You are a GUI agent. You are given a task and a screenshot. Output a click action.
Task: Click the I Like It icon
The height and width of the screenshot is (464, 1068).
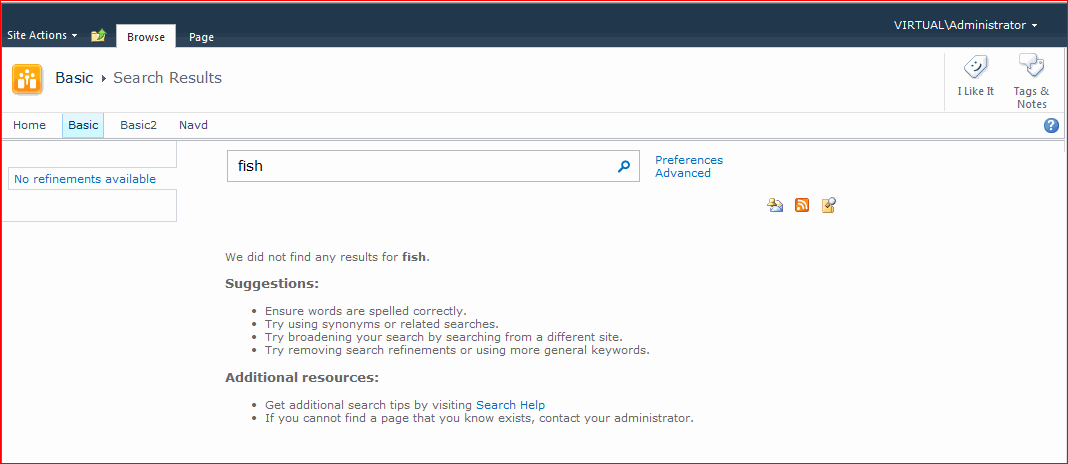975,68
